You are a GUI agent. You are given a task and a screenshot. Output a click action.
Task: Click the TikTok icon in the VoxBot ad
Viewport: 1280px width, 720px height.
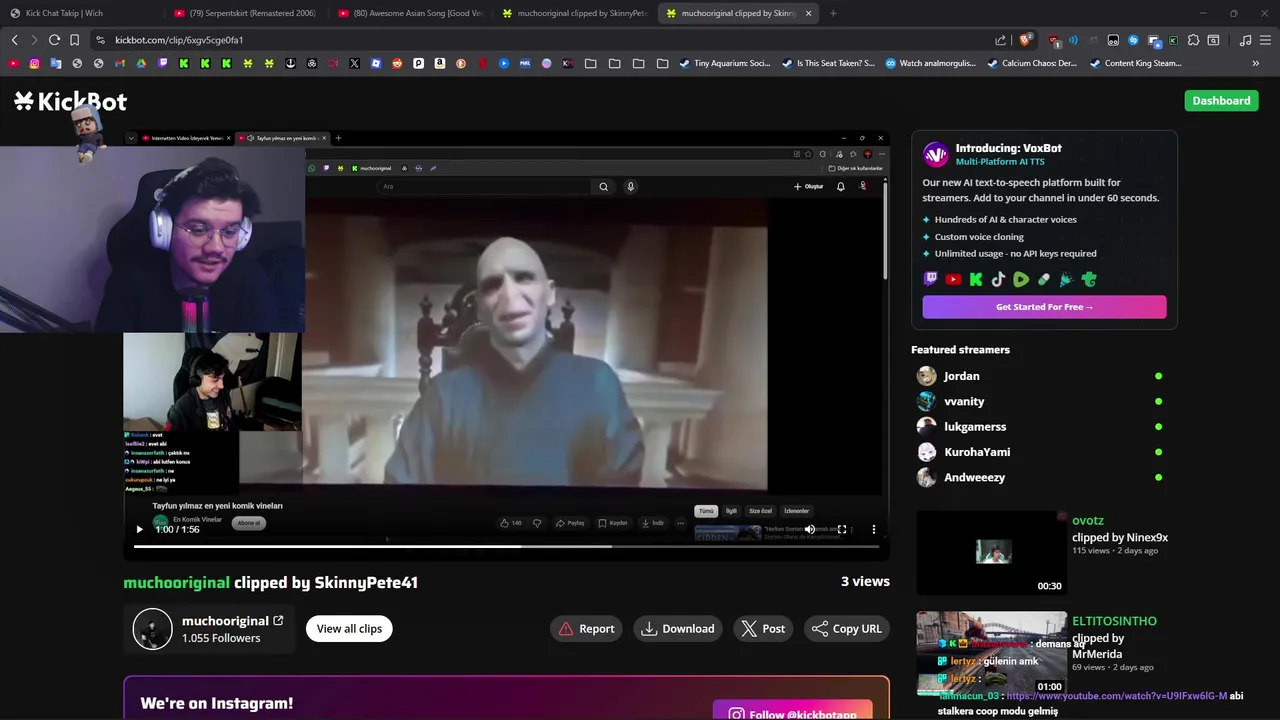click(x=998, y=280)
